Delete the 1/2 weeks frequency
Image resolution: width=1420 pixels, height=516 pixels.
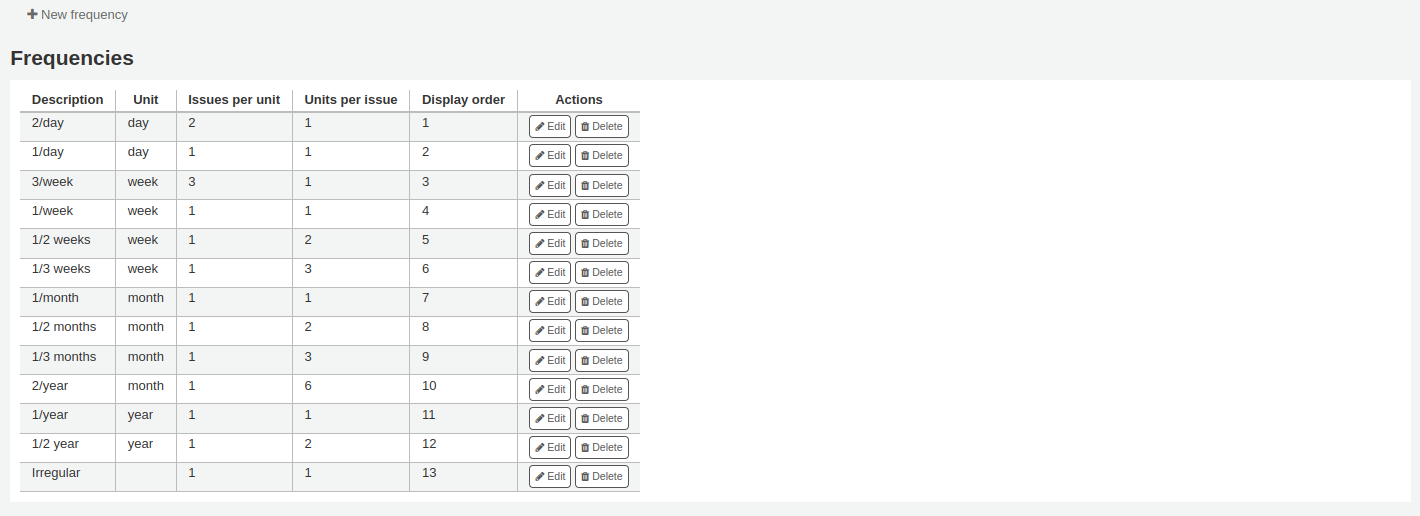tap(601, 243)
